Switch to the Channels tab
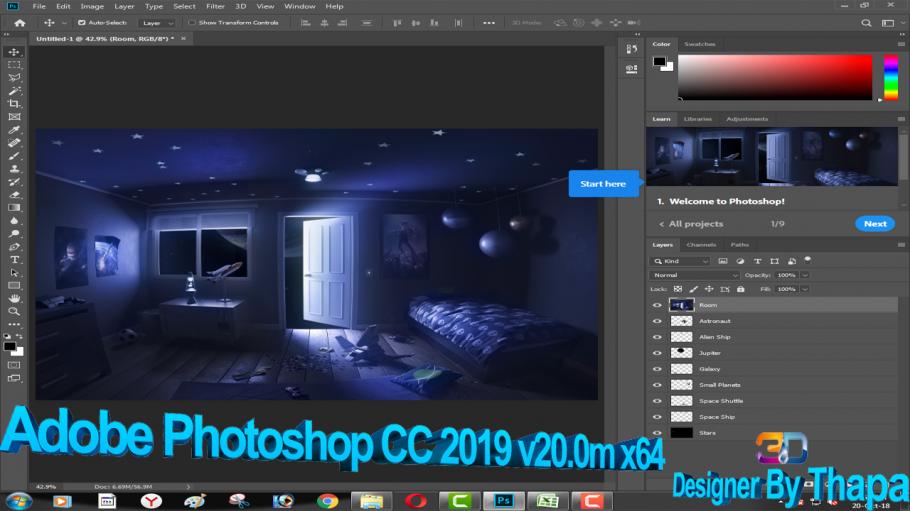The image size is (910, 511). (x=701, y=245)
